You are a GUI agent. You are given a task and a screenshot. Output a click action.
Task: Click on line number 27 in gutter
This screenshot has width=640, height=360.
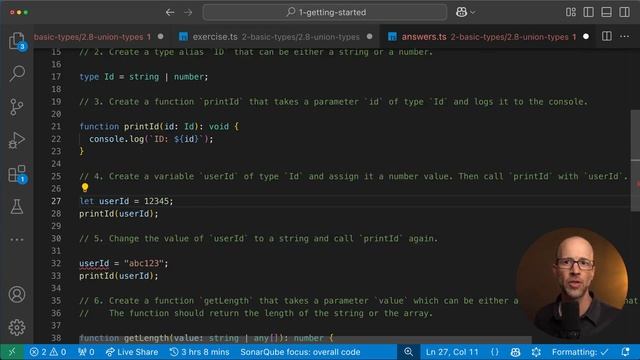click(56, 201)
